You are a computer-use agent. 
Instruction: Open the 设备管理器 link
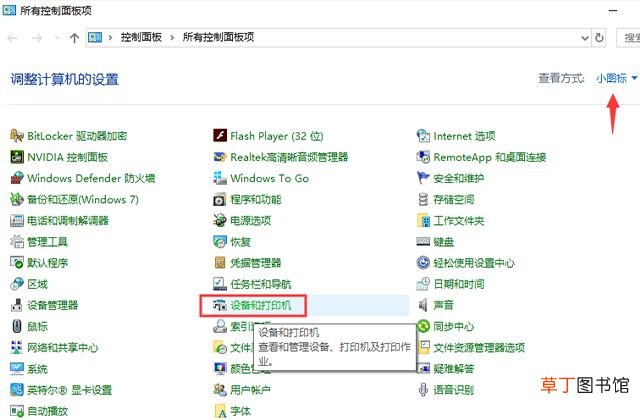pos(52,305)
